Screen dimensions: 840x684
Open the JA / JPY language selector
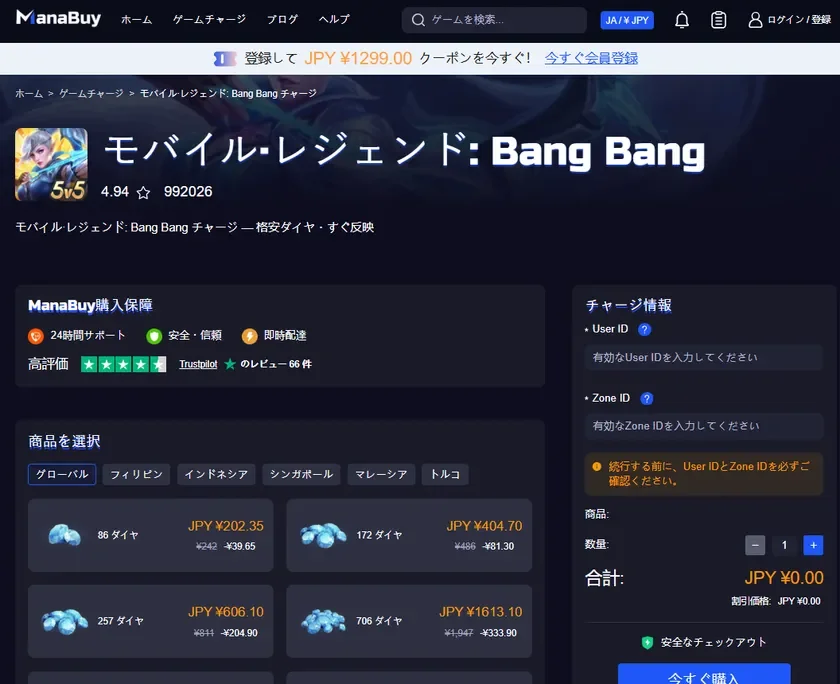tap(626, 19)
